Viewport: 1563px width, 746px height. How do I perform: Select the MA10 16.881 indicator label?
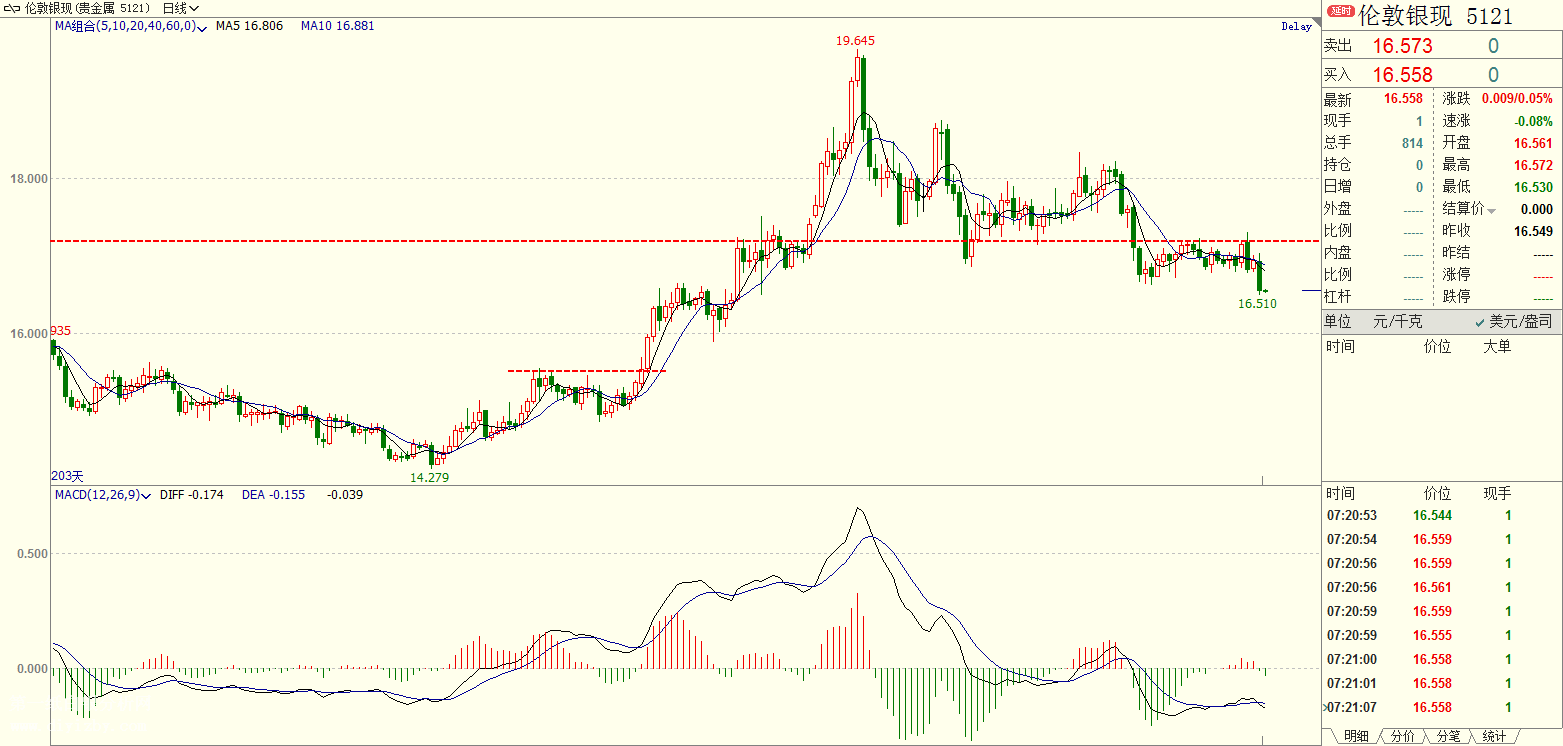tap(337, 26)
